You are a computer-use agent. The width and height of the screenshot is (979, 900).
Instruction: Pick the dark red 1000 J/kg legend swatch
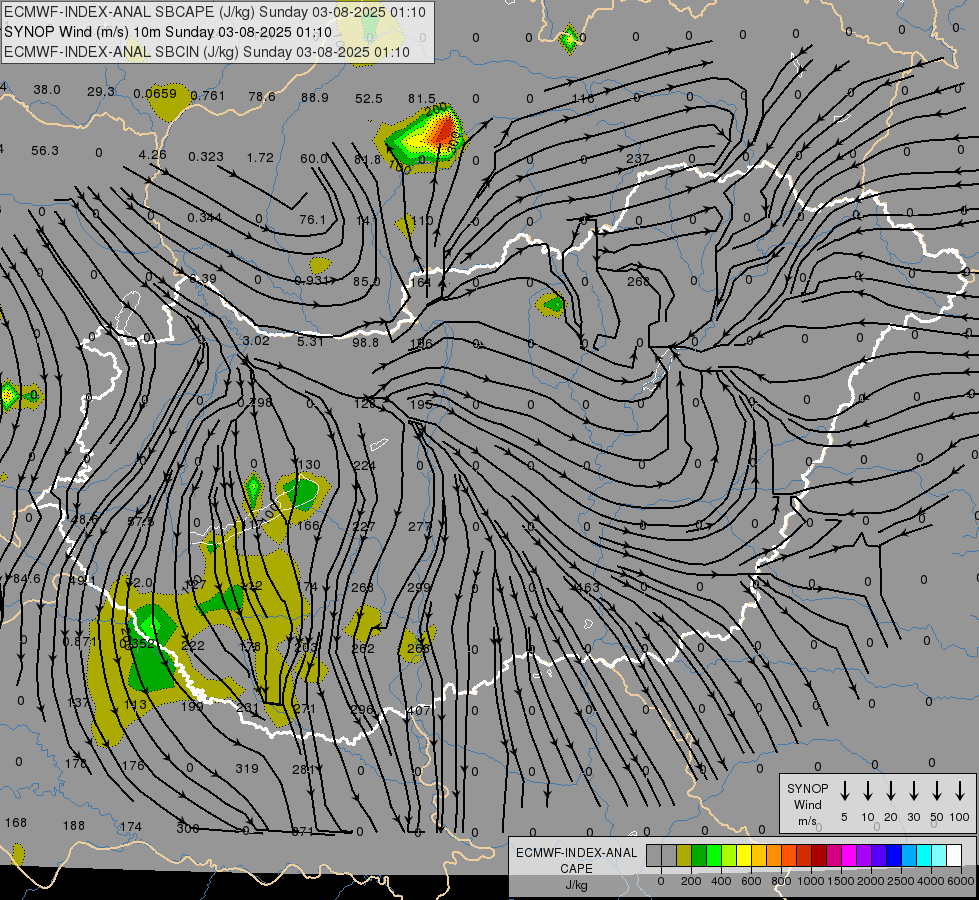pos(819,856)
